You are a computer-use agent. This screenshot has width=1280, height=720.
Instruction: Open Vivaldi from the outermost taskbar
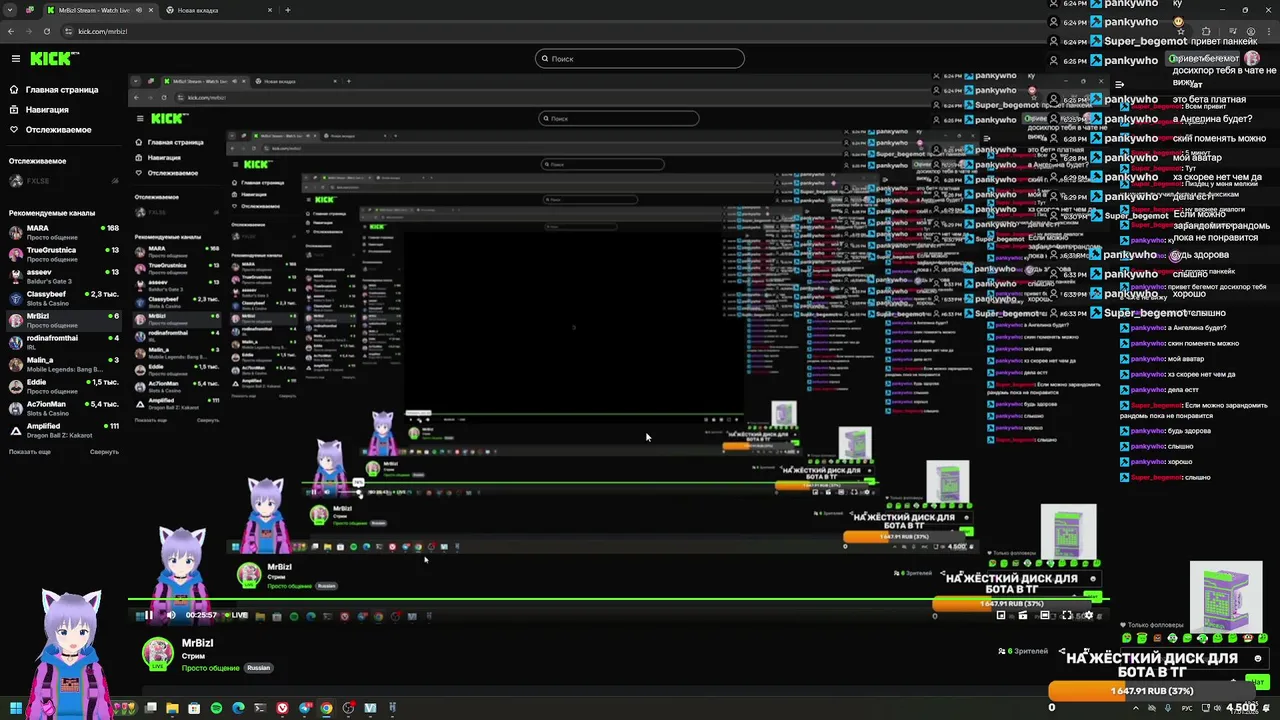(x=282, y=708)
